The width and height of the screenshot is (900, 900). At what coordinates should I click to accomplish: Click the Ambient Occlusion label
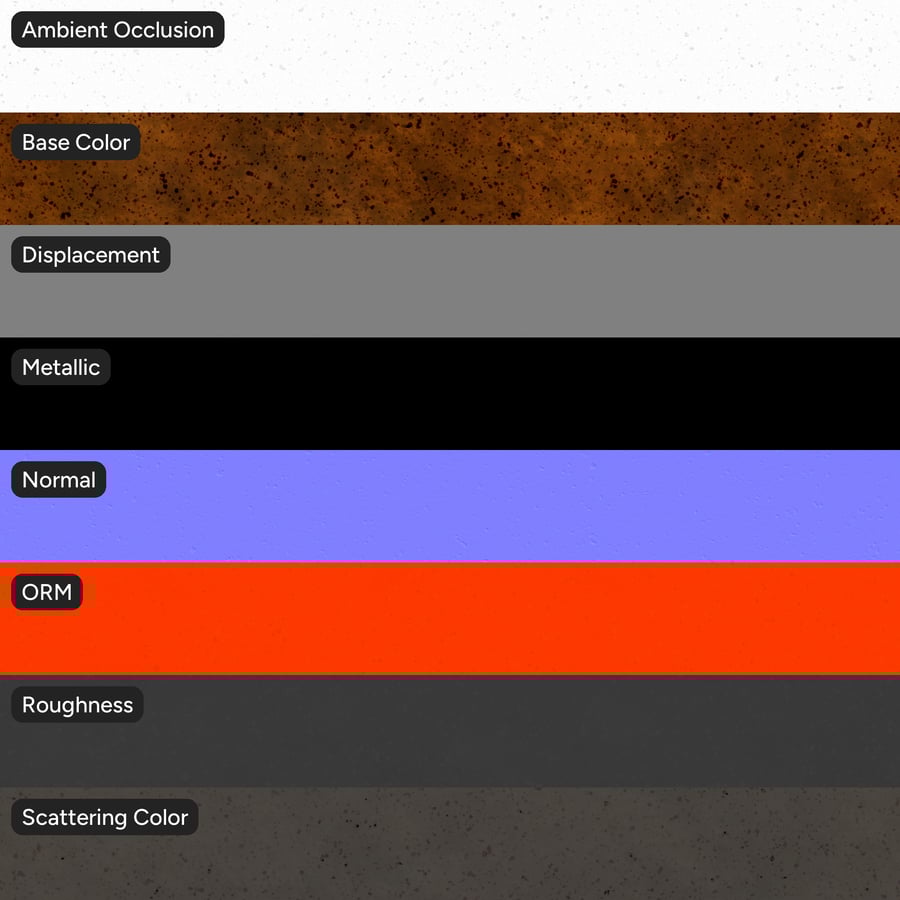click(x=118, y=29)
